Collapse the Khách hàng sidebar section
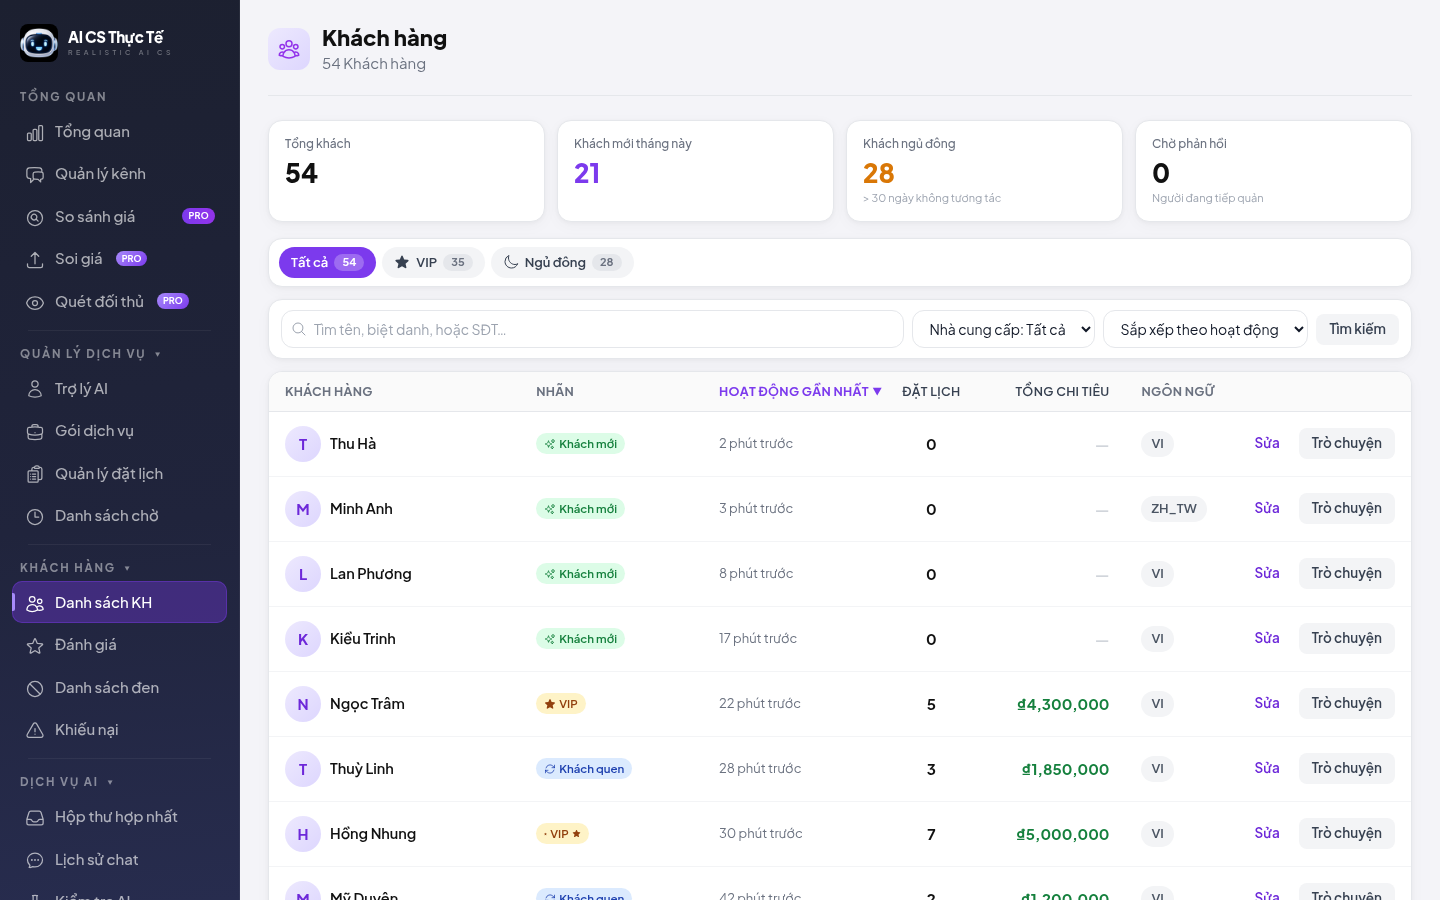1440x900 pixels. click(x=75, y=567)
